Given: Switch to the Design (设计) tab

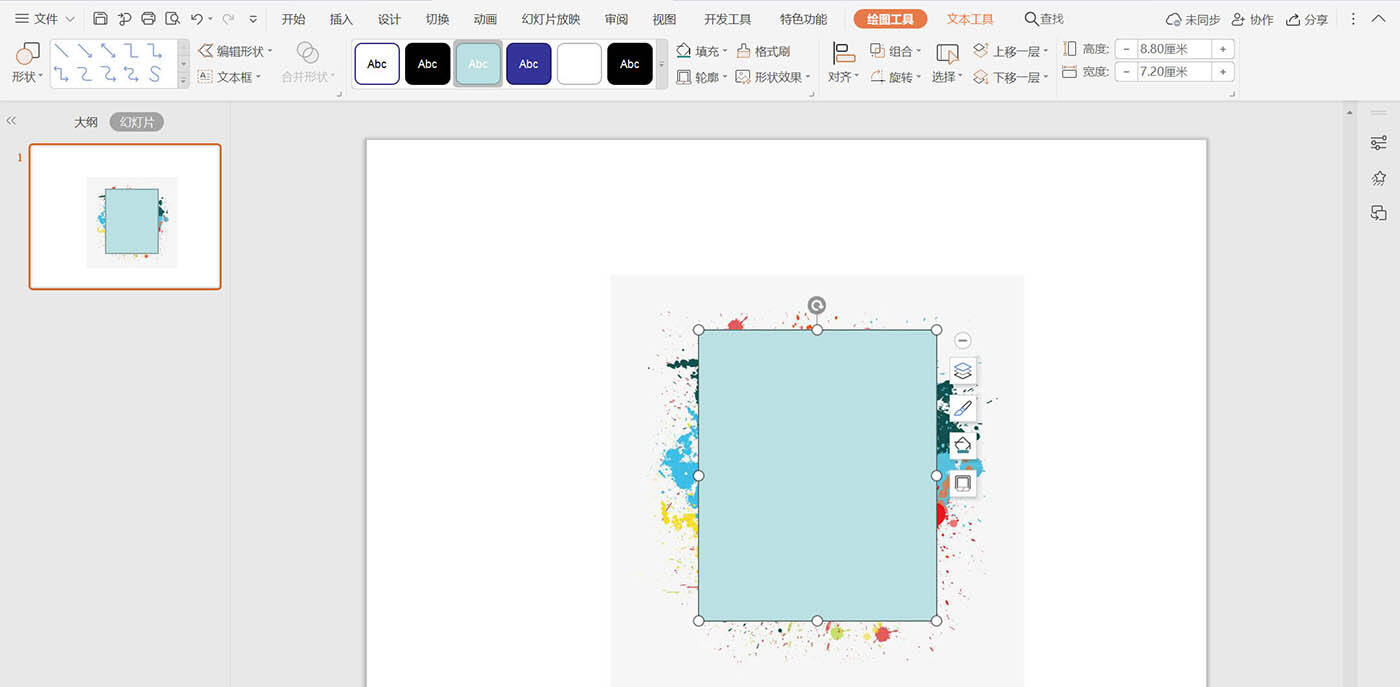Looking at the screenshot, I should [x=389, y=19].
